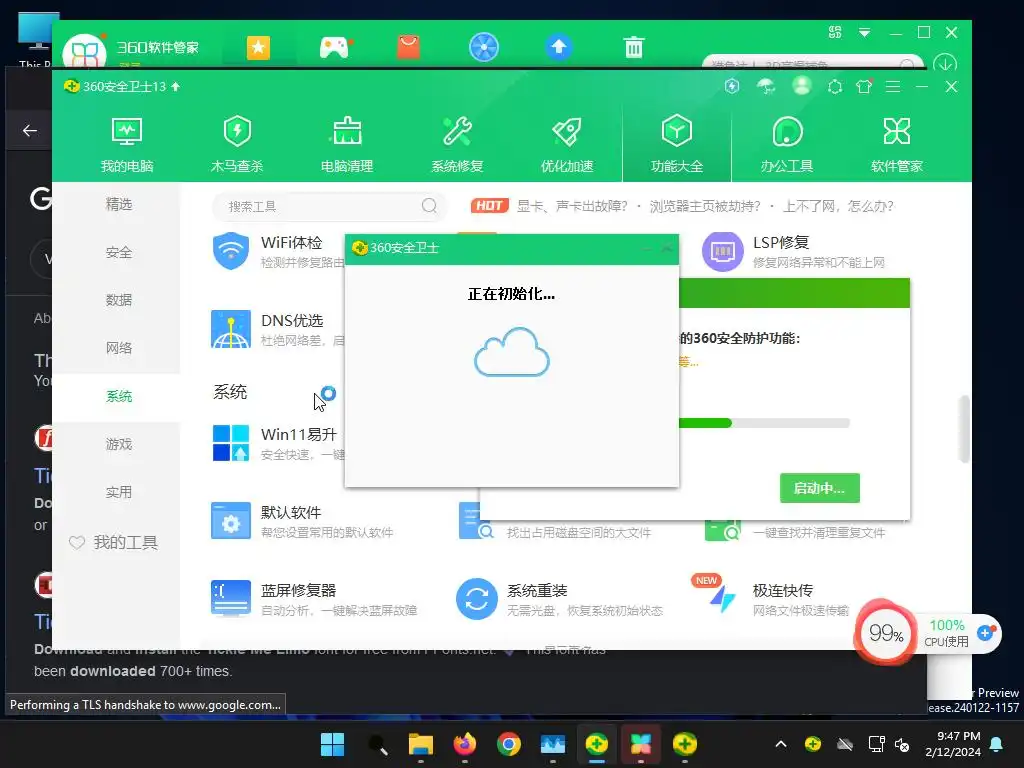
Task: Show hidden tray icons chevron
Action: [x=780, y=744]
